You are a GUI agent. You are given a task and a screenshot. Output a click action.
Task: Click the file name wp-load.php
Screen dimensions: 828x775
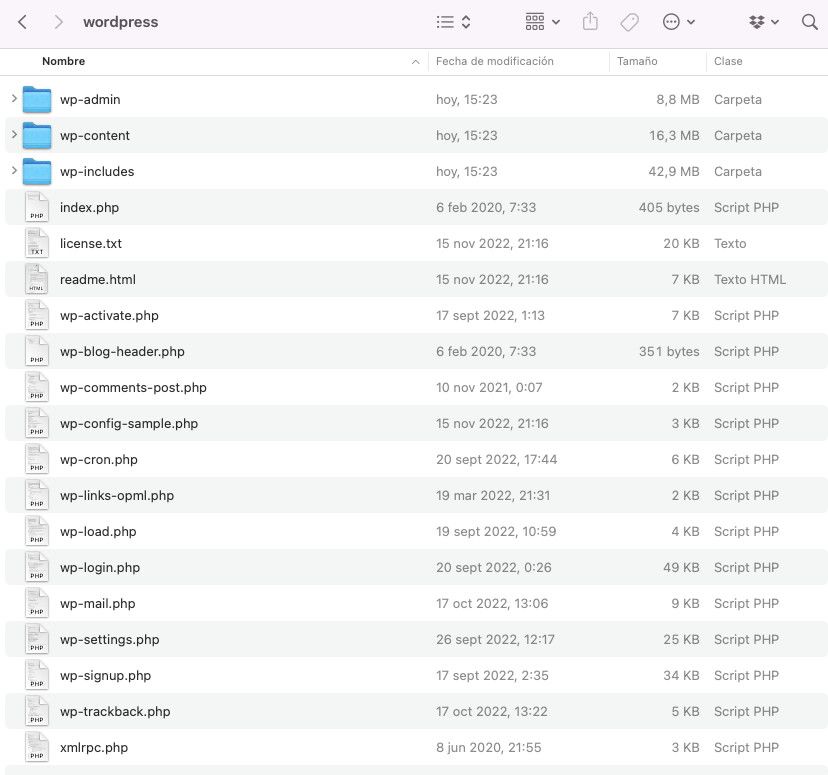(98, 532)
